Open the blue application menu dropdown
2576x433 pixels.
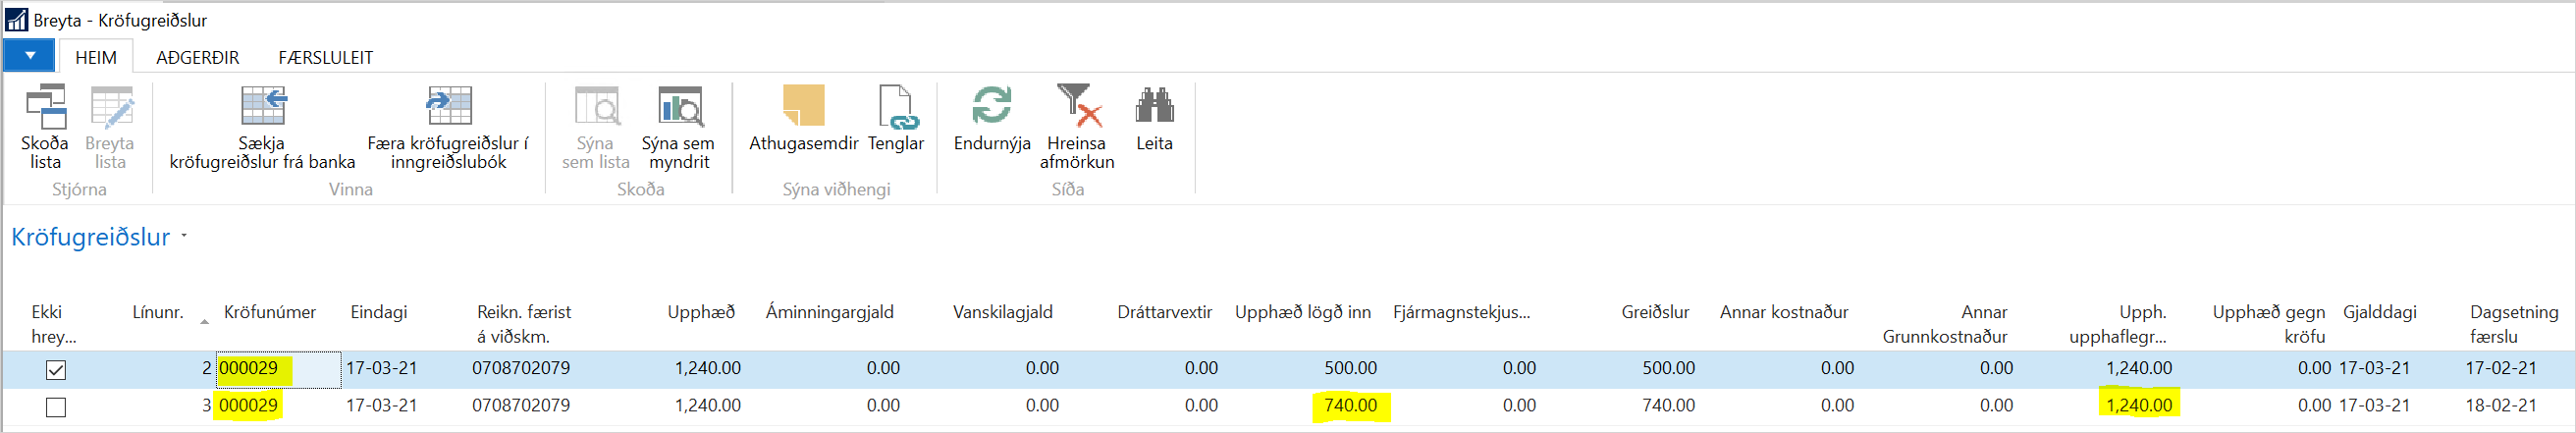coord(30,56)
